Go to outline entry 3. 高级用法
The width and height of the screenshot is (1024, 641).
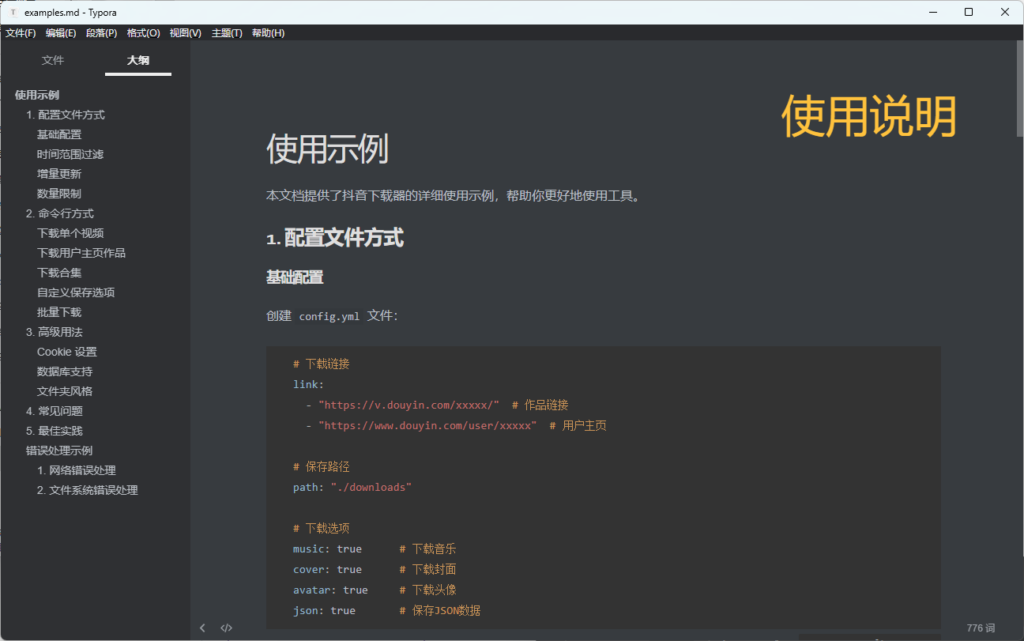point(54,332)
